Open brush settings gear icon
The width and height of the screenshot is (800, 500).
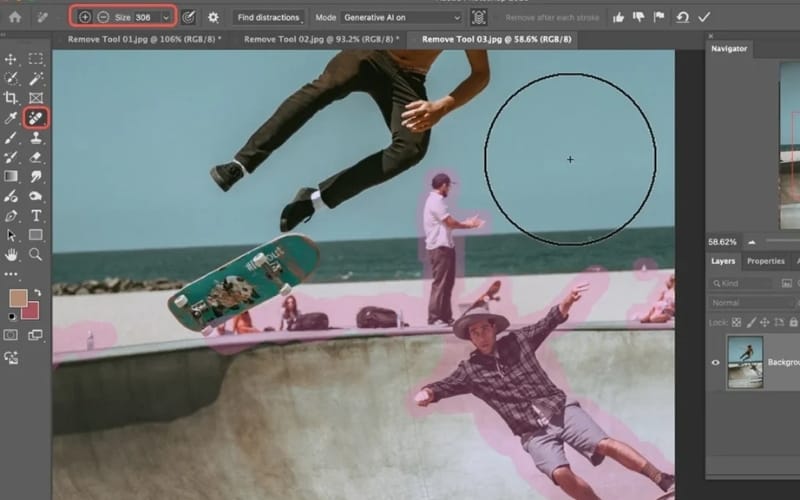tap(213, 17)
